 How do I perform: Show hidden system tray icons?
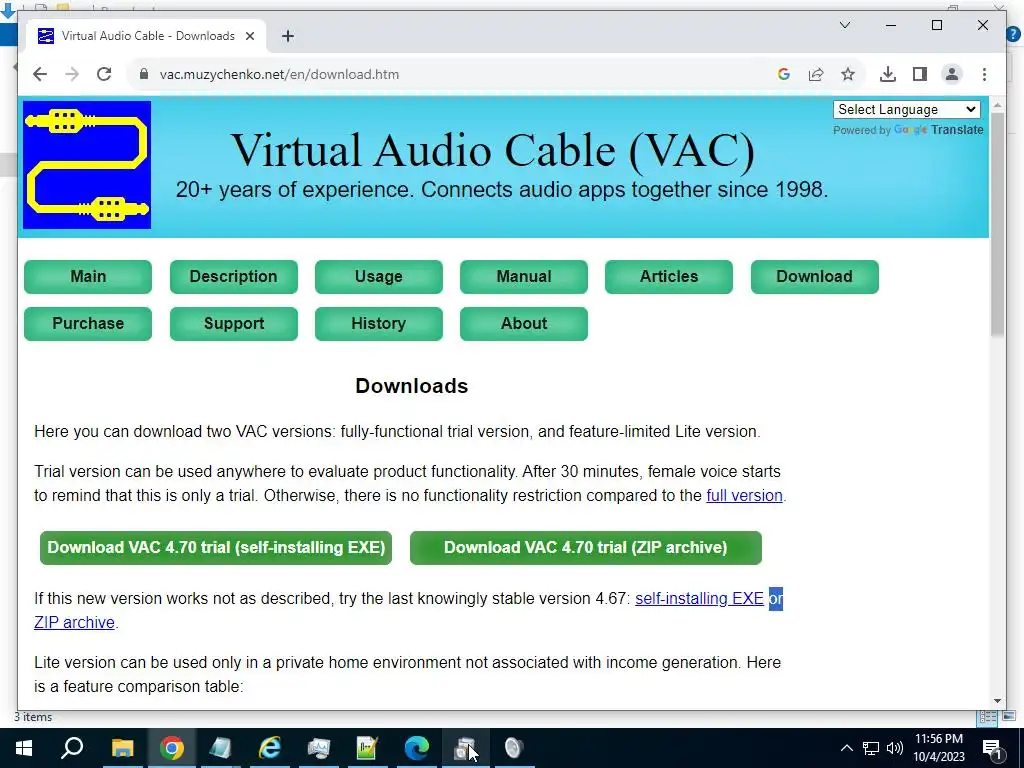[846, 748]
